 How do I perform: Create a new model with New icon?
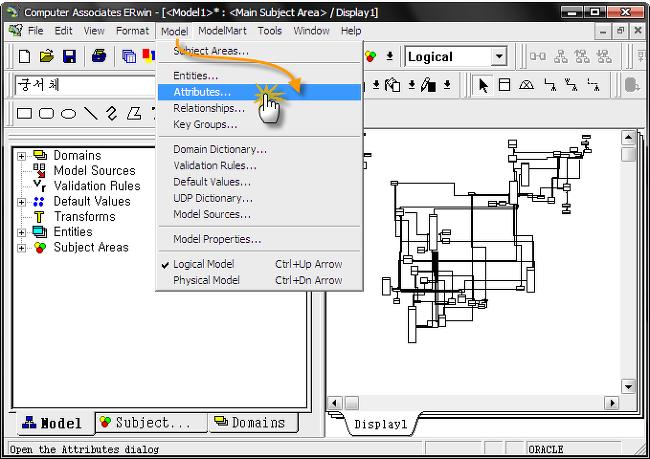tap(24, 56)
